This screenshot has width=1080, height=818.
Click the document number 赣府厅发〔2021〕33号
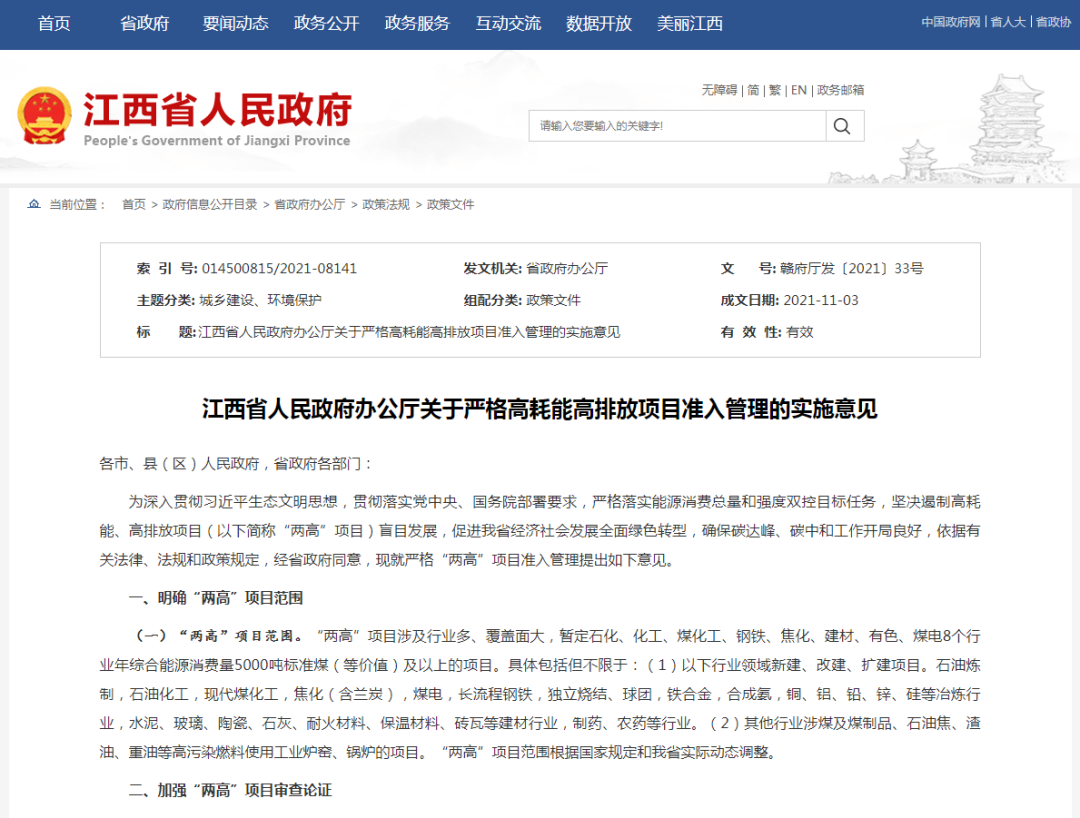pyautogui.click(x=851, y=269)
